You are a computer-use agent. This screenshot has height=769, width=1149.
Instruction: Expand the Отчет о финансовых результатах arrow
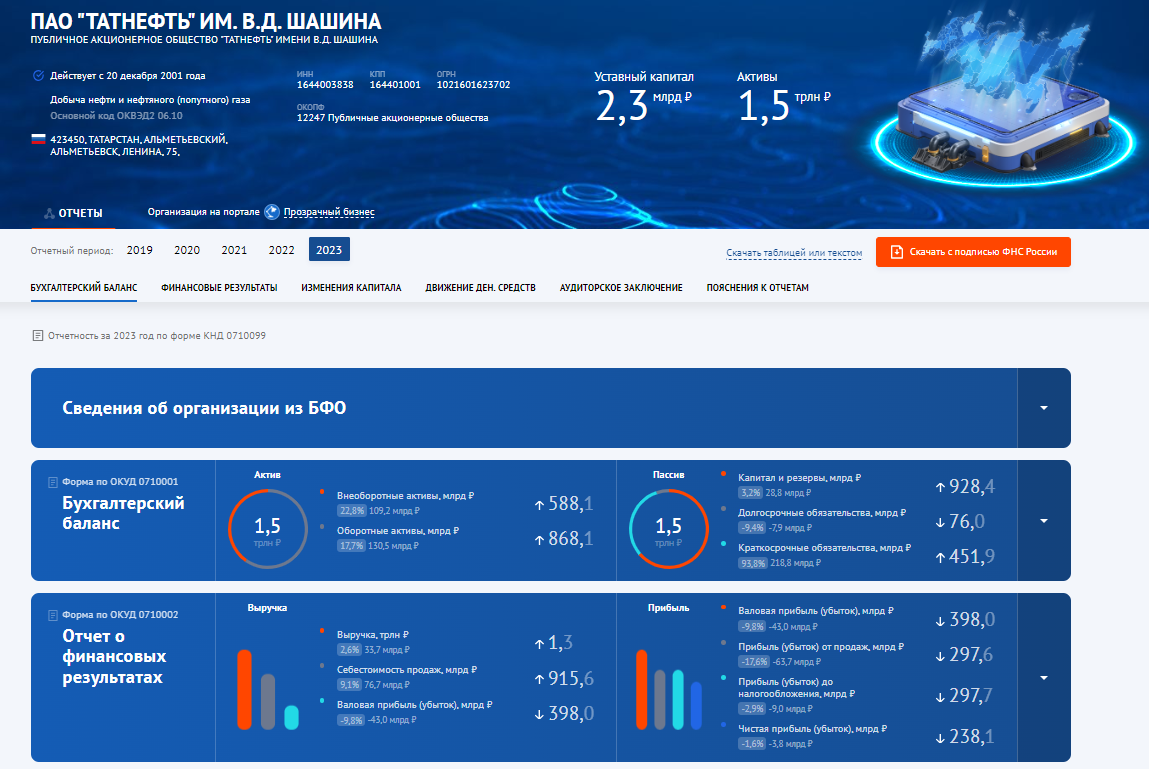tap(1043, 677)
